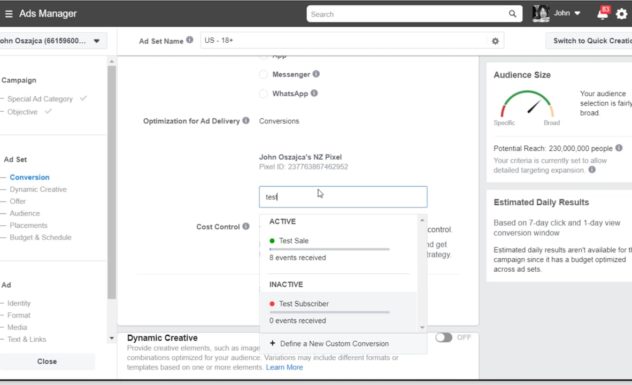This screenshot has height=385, width=632.
Task: Open Text & Links in sidebar
Action: coord(27,339)
